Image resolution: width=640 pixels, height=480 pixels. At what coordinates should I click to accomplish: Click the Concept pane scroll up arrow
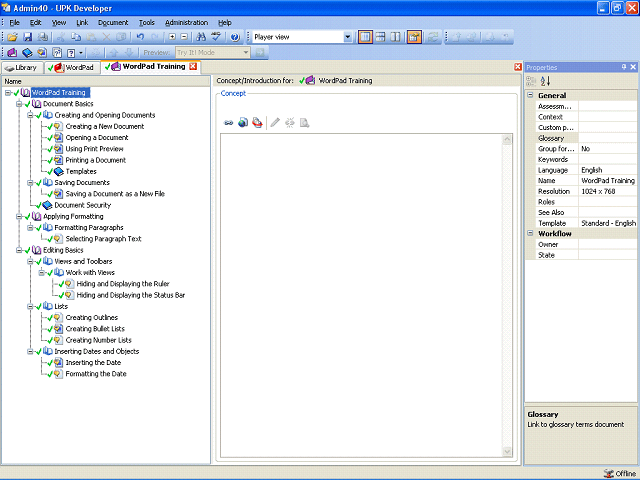(507, 140)
